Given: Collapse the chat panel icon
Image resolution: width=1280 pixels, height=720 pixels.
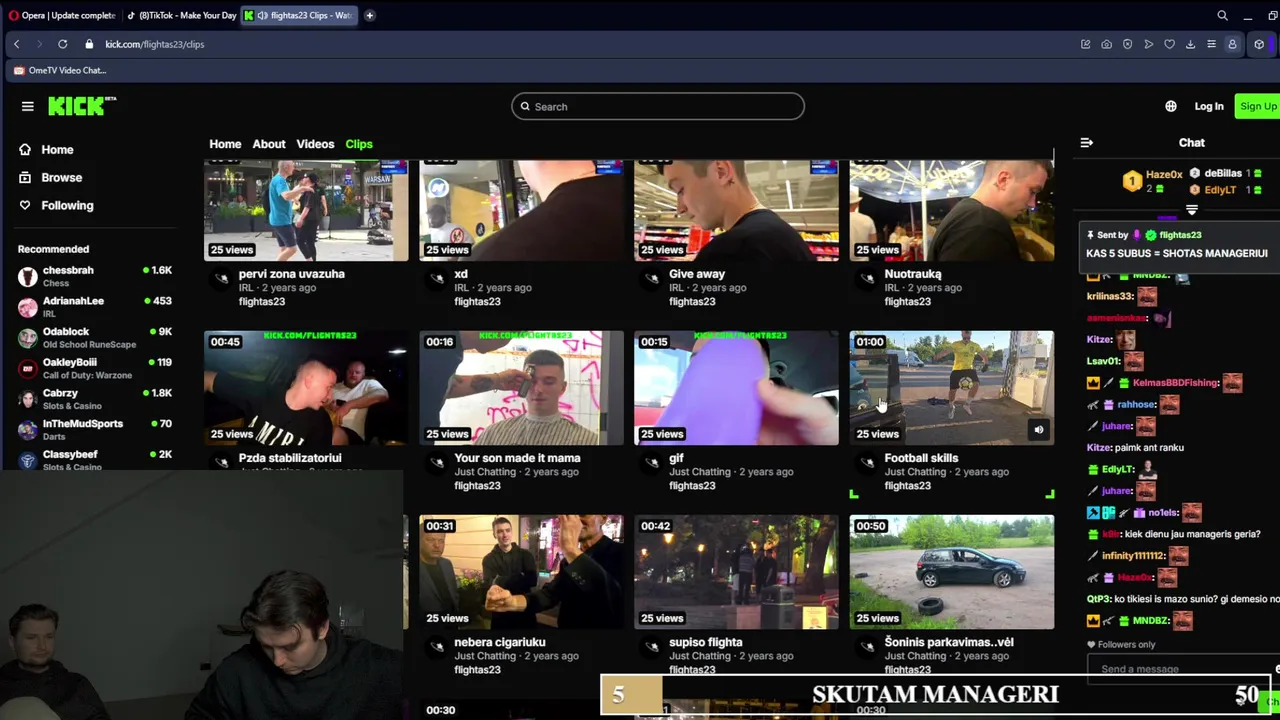Looking at the screenshot, I should [1086, 143].
